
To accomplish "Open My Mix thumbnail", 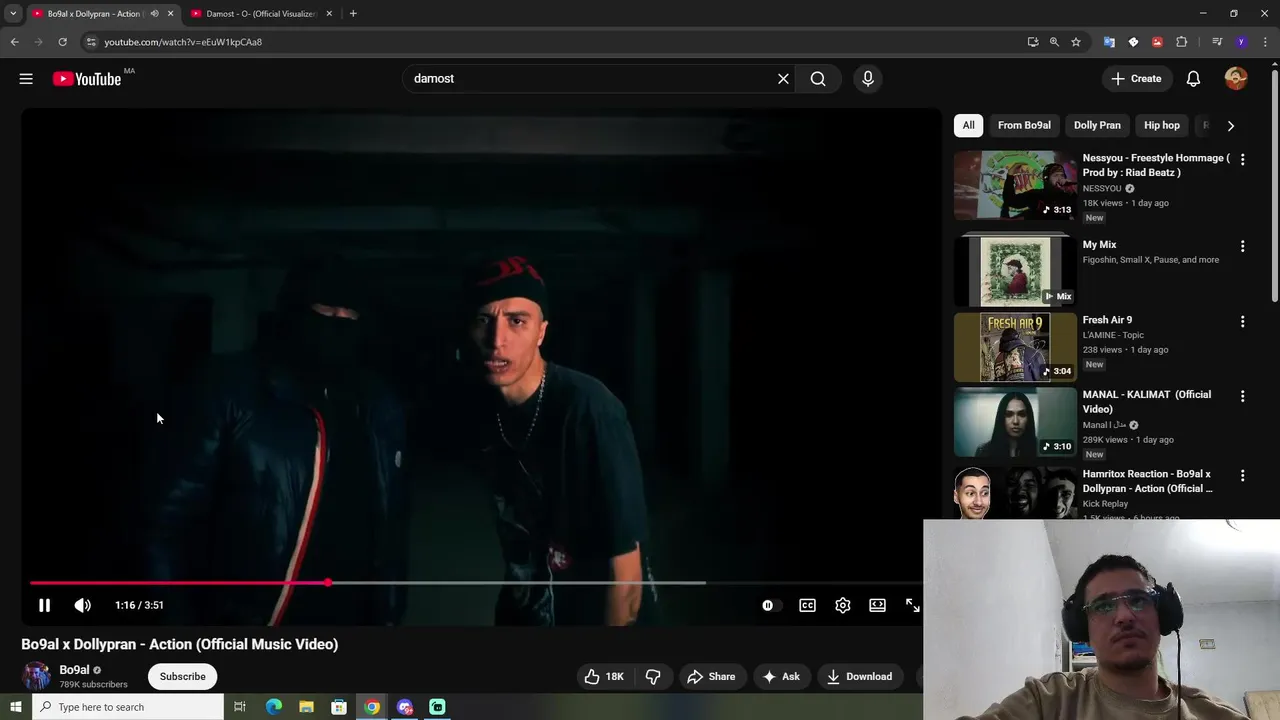I will 1015,271.
